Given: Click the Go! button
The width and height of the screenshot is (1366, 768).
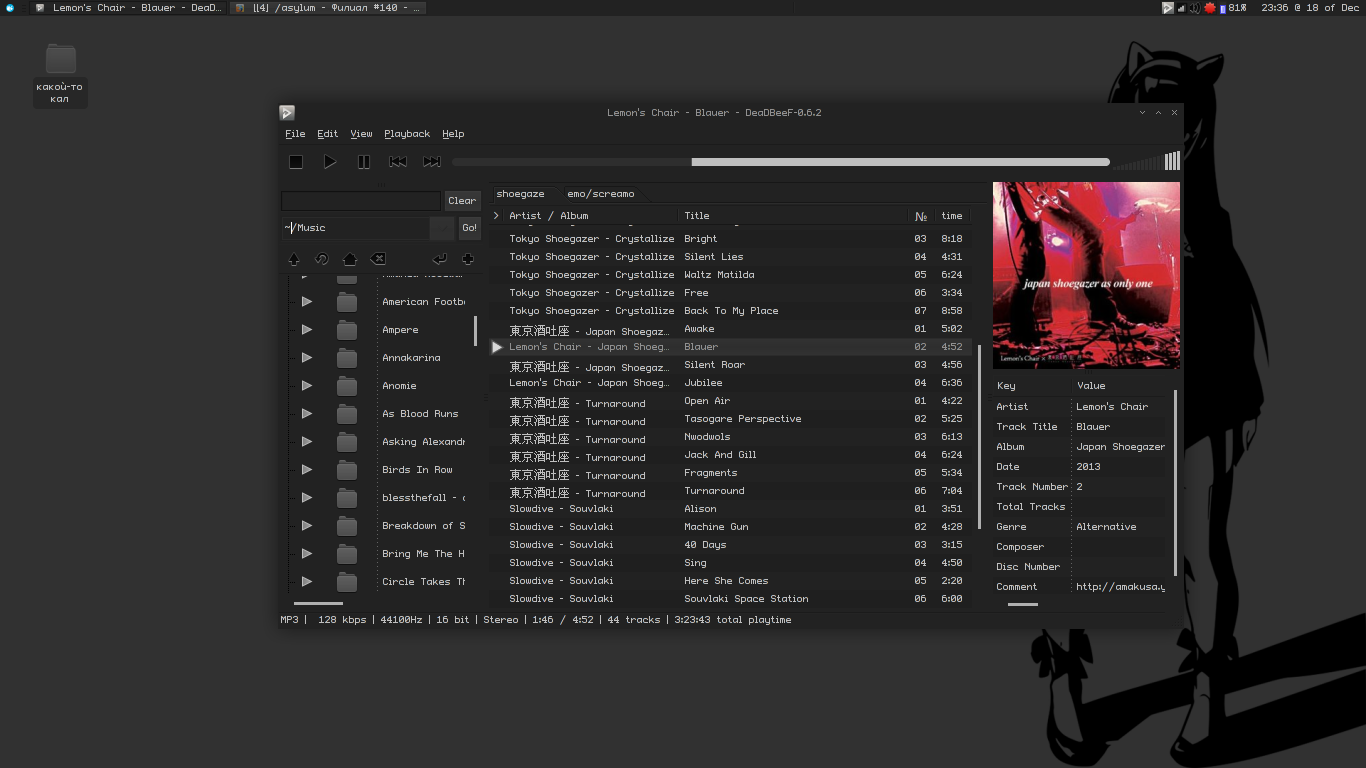Looking at the screenshot, I should 469,228.
